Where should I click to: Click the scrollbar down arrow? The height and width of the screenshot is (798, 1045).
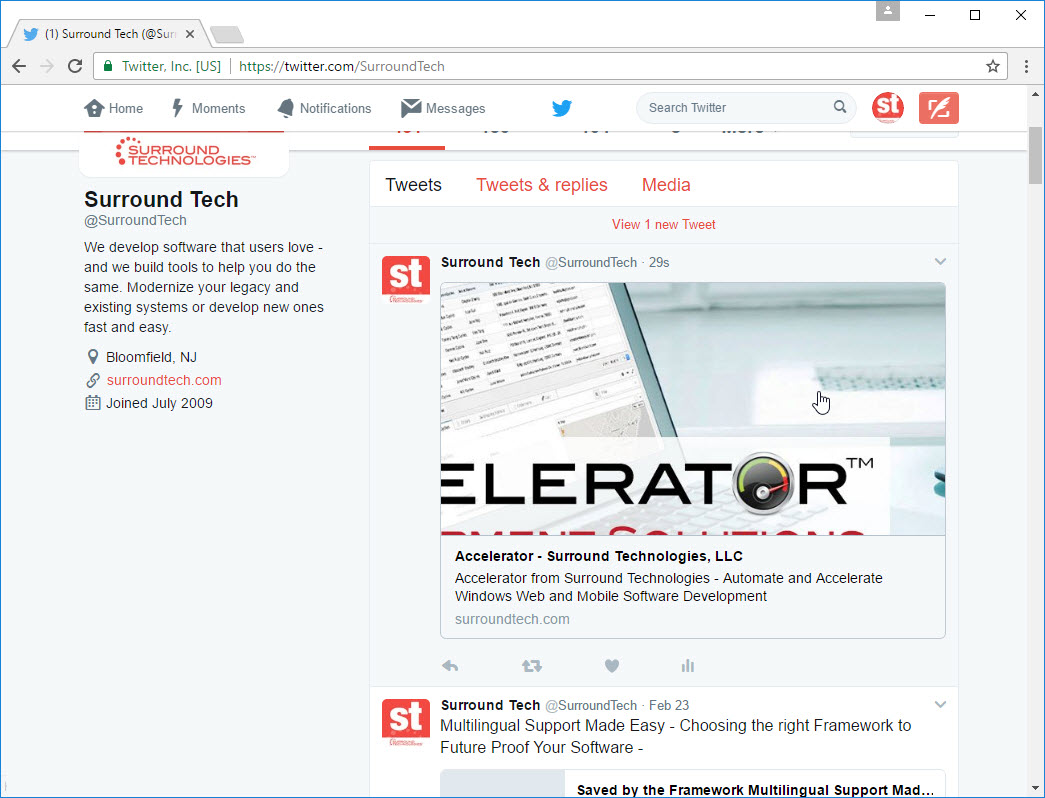coord(1035,789)
